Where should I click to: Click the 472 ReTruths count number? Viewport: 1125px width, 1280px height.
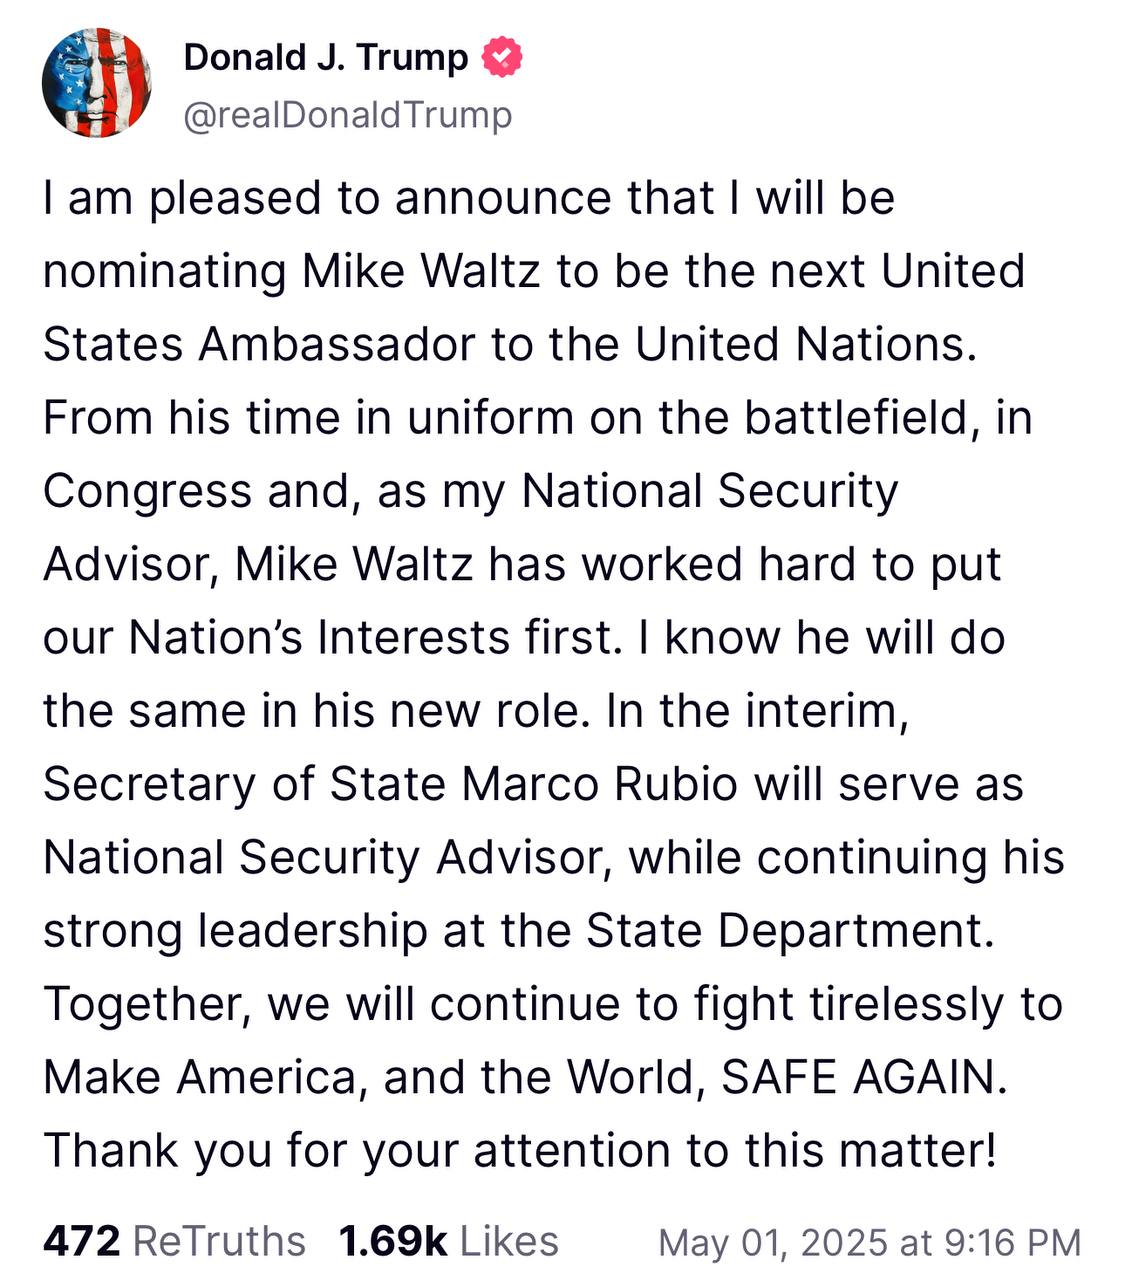click(x=81, y=1241)
